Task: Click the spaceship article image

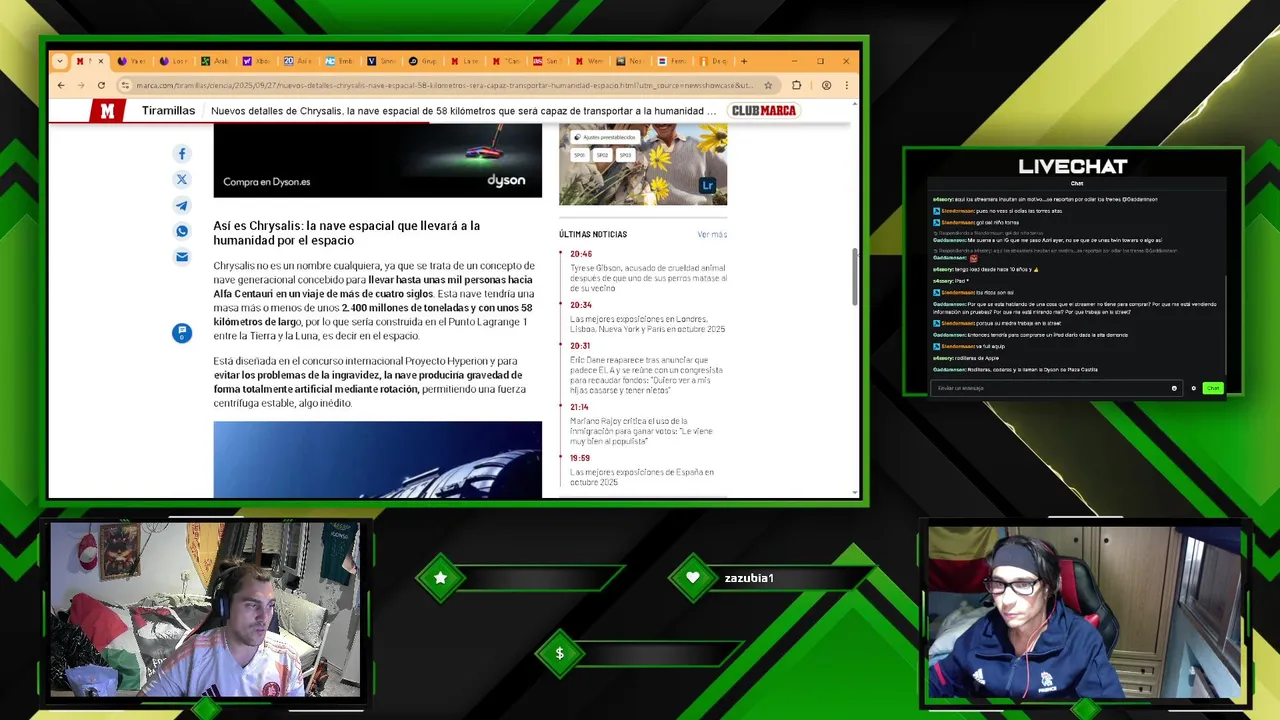Action: (377, 459)
